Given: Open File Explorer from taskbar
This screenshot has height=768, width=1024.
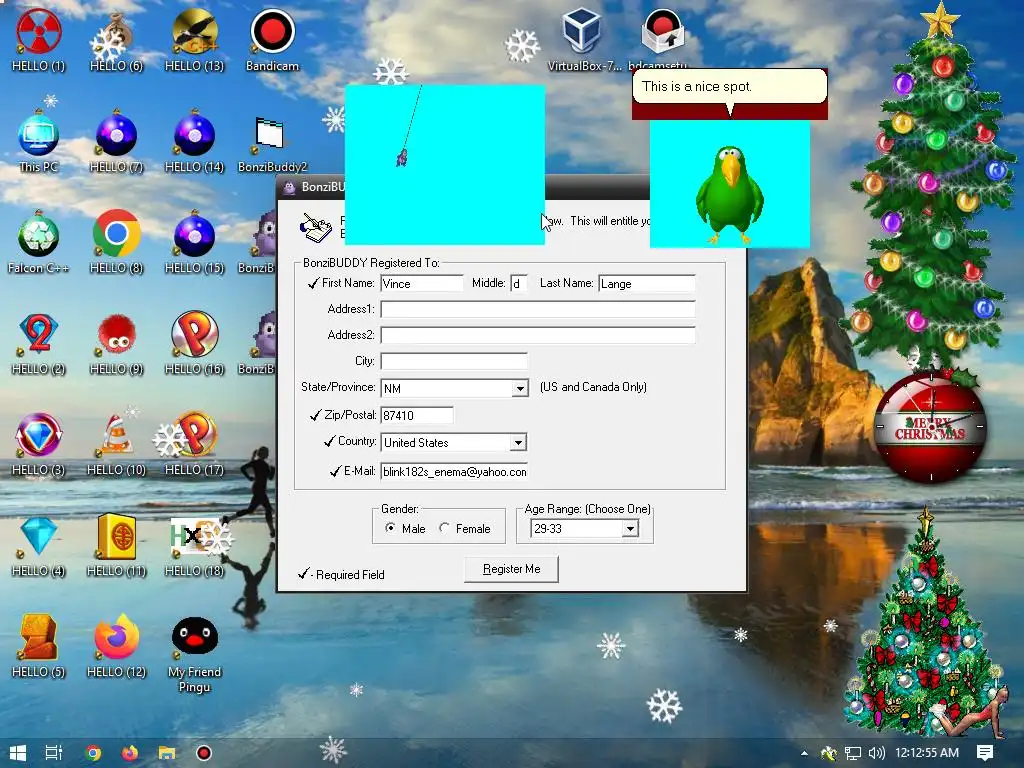Looking at the screenshot, I should click(167, 753).
